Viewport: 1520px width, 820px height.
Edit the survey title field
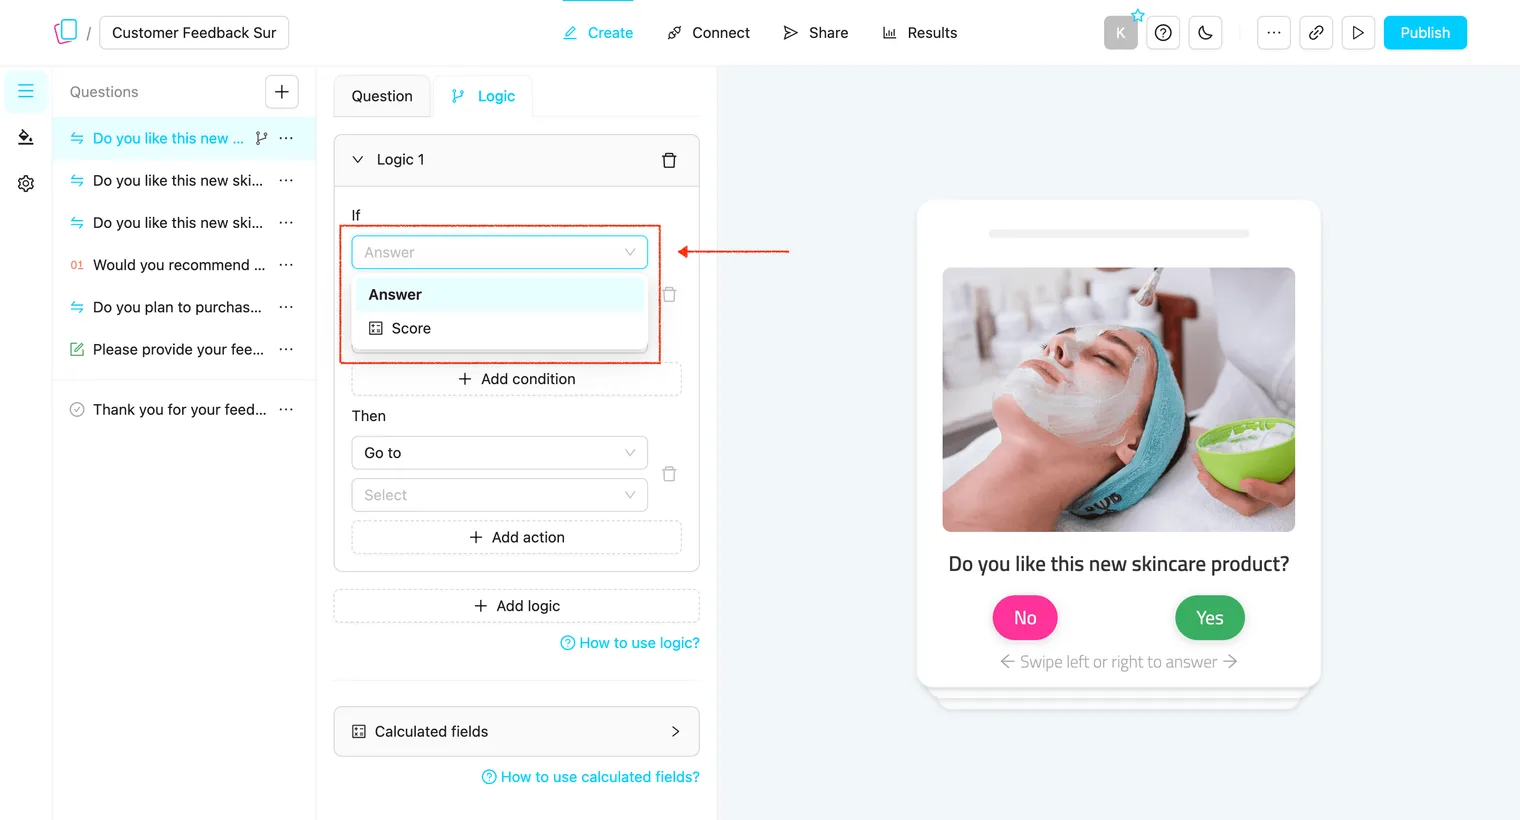pyautogui.click(x=194, y=33)
